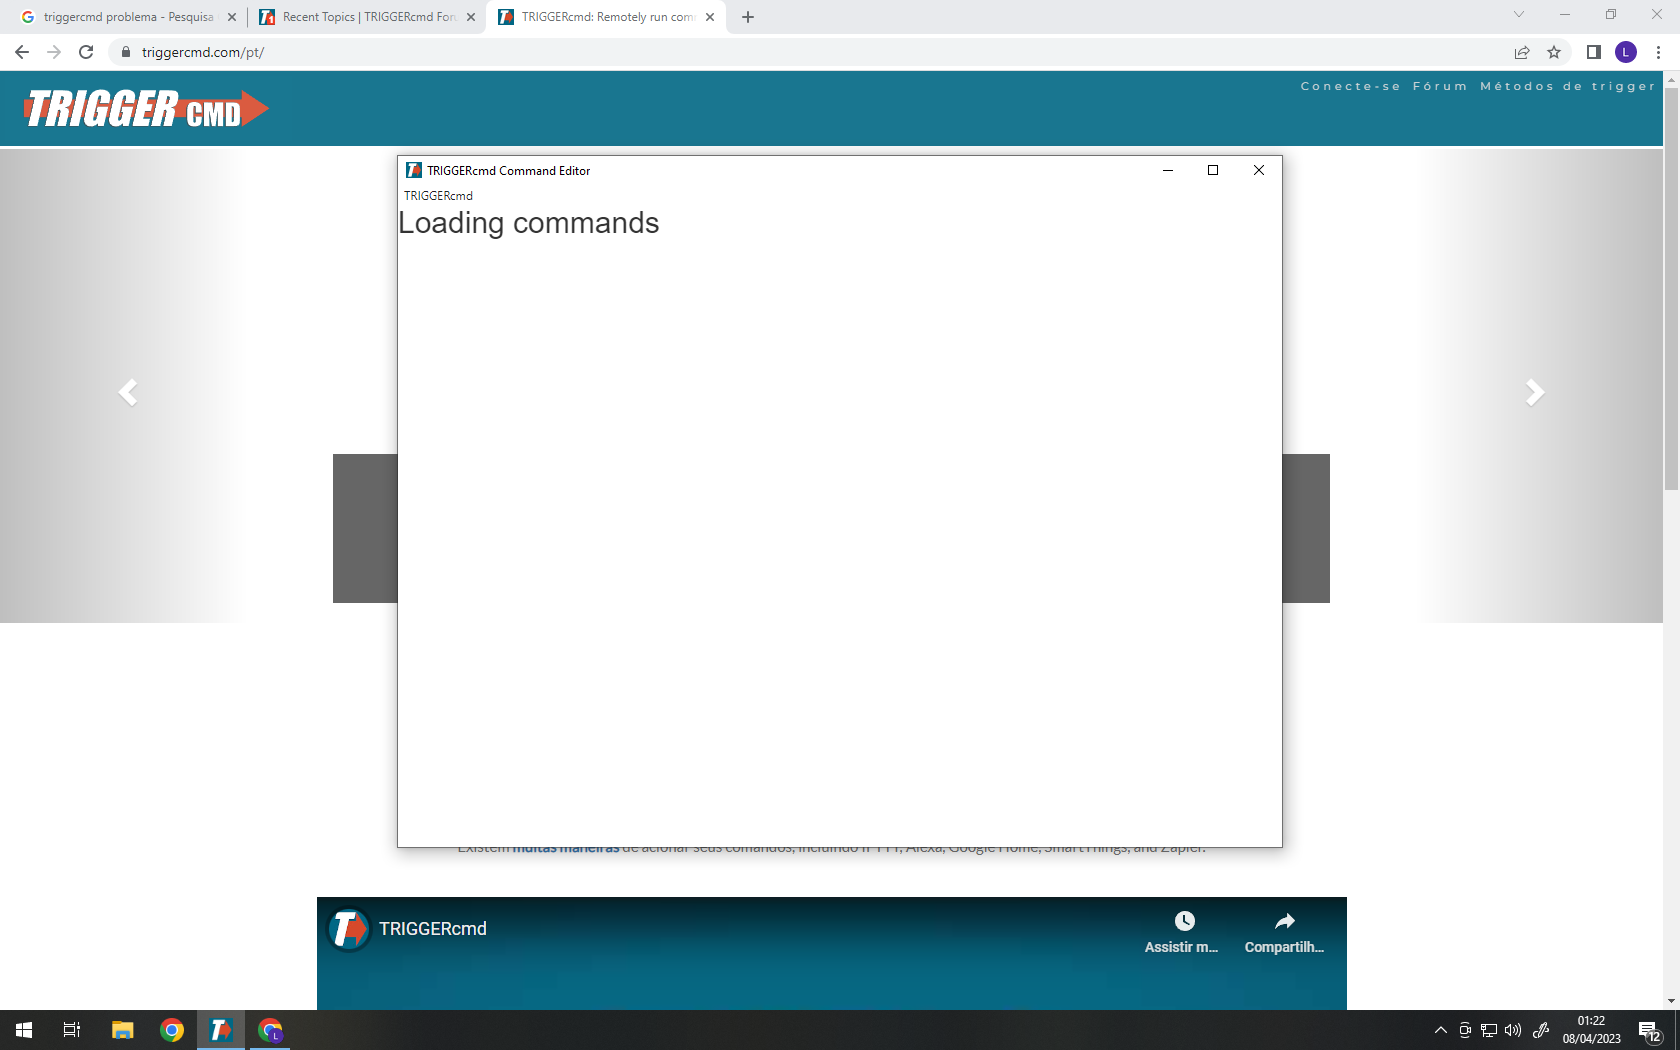The height and width of the screenshot is (1050, 1680).
Task: Click the TRIGGERcmd logo in header
Action: pos(147,109)
